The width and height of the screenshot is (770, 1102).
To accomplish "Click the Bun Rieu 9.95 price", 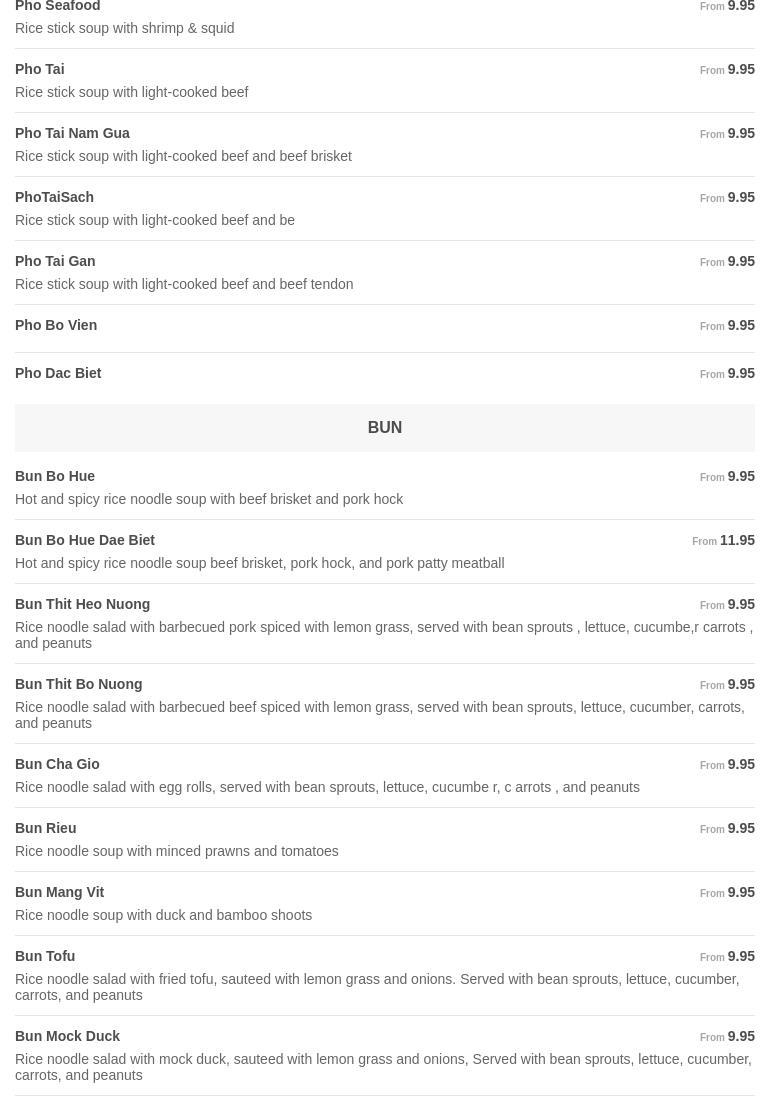I will point(740,828).
